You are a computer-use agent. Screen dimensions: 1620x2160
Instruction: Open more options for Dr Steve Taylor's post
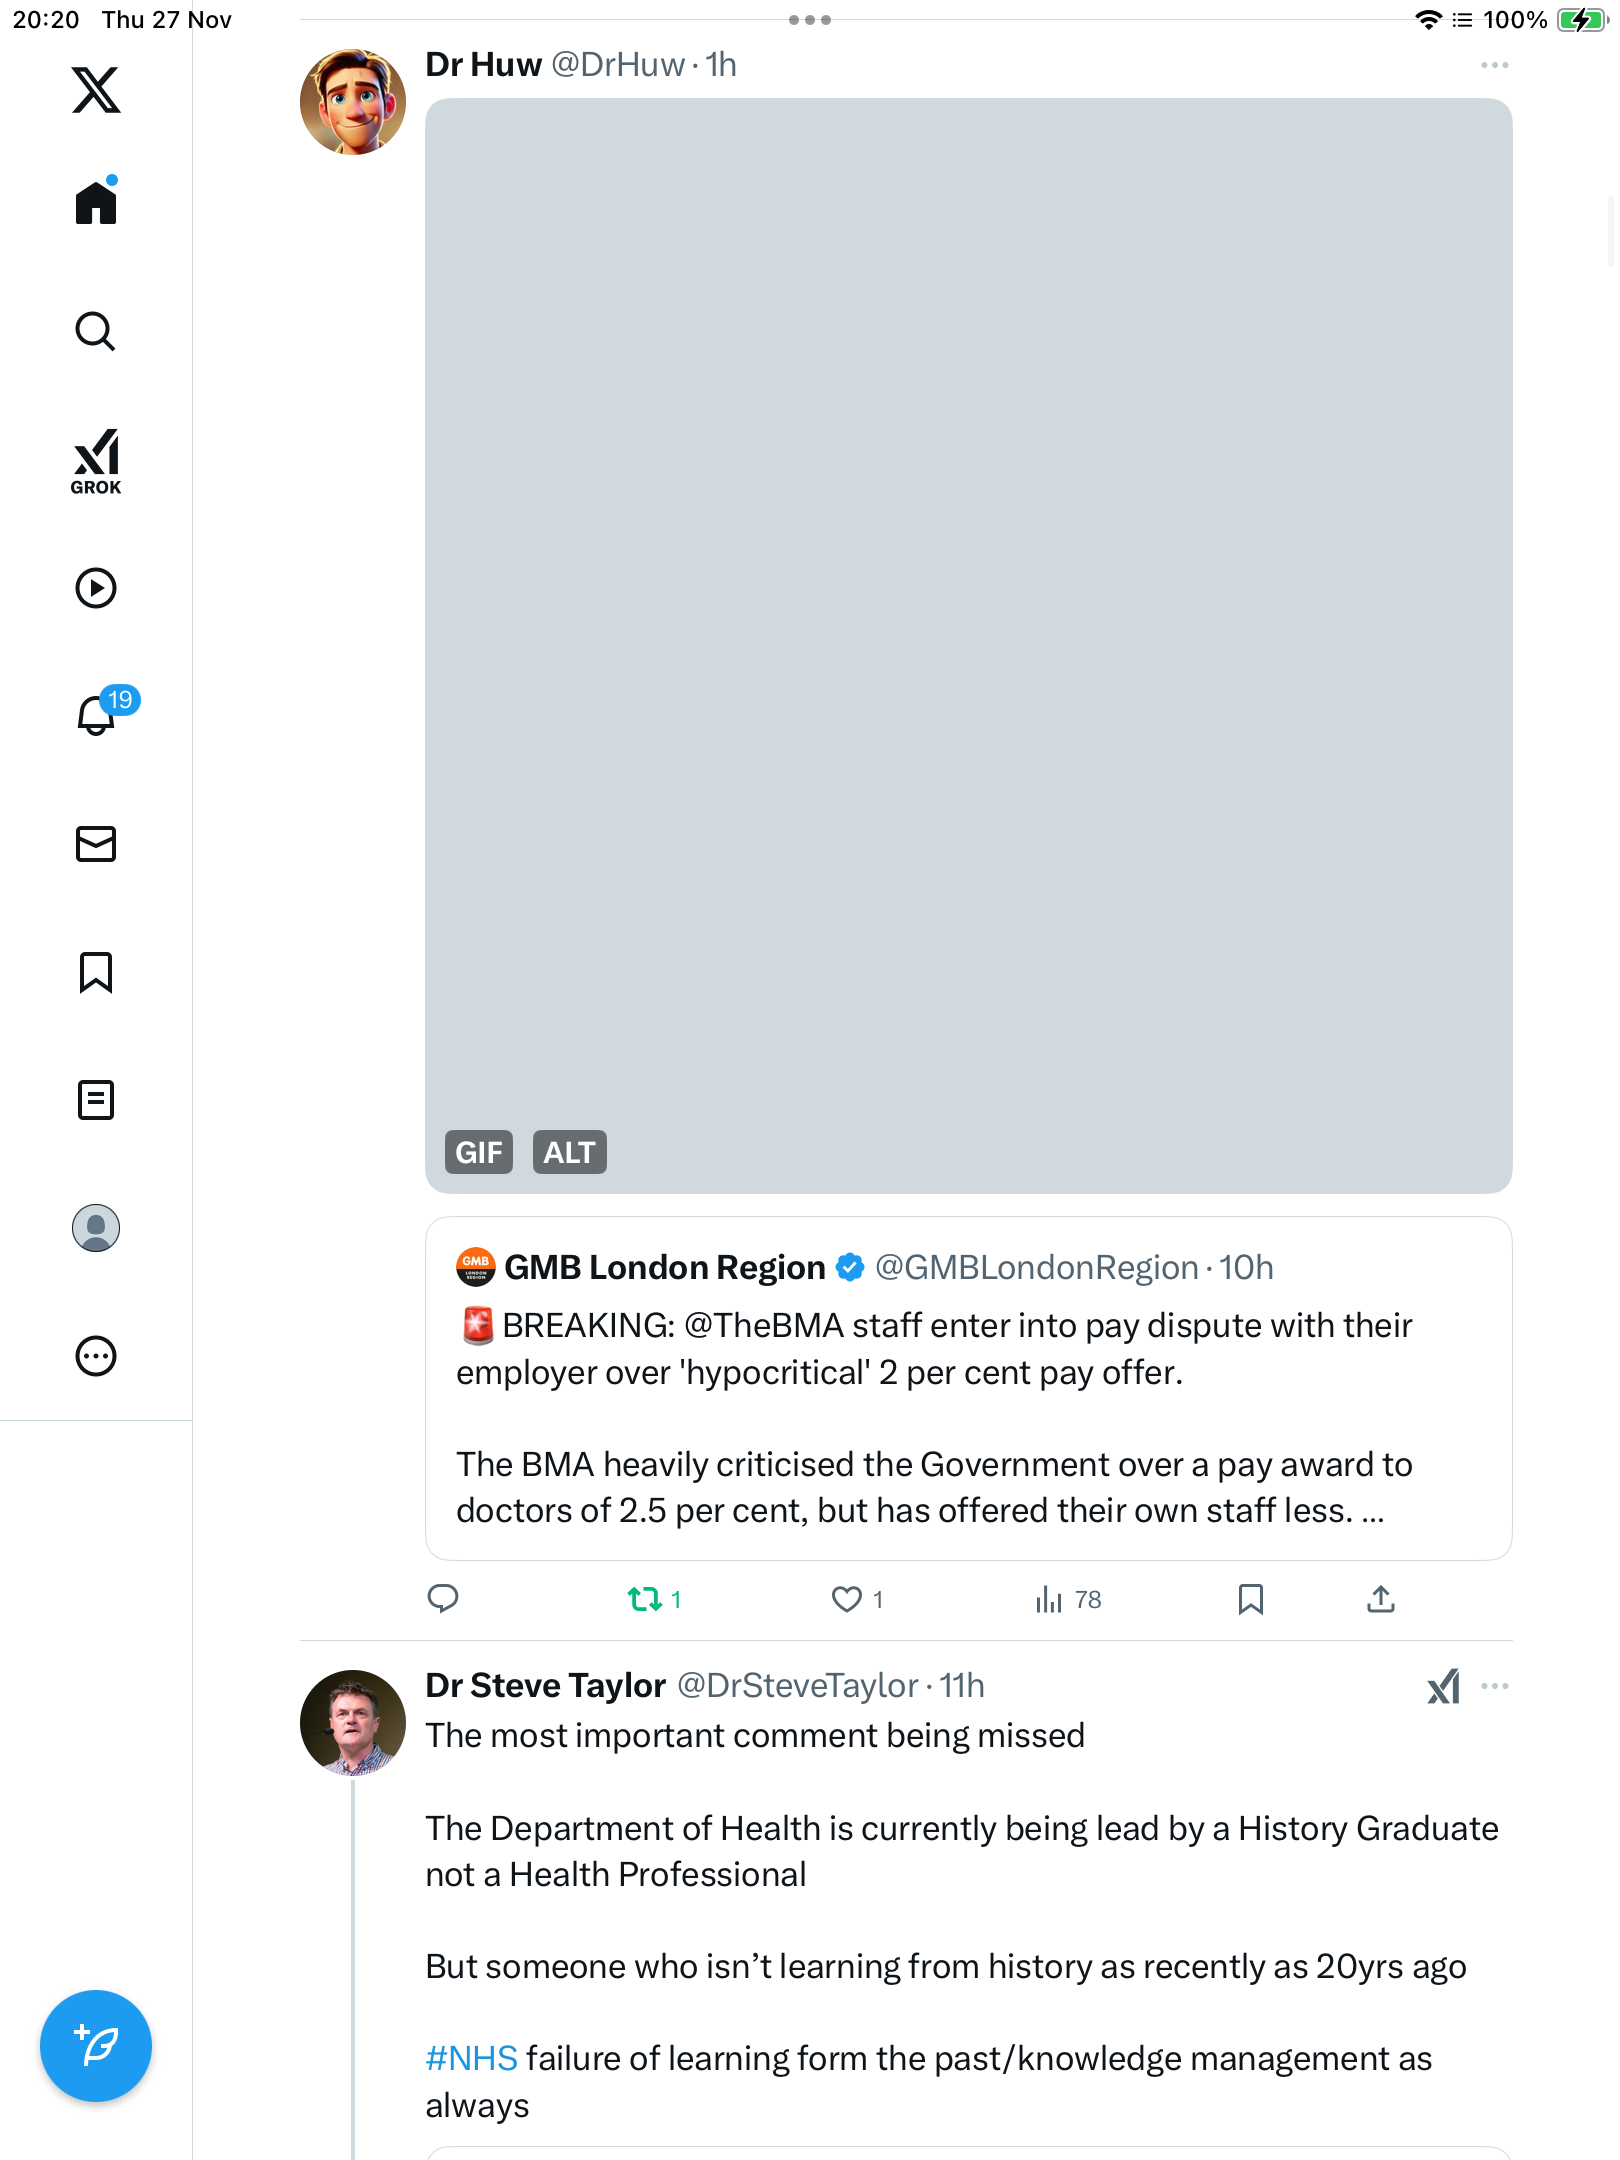[1494, 1686]
